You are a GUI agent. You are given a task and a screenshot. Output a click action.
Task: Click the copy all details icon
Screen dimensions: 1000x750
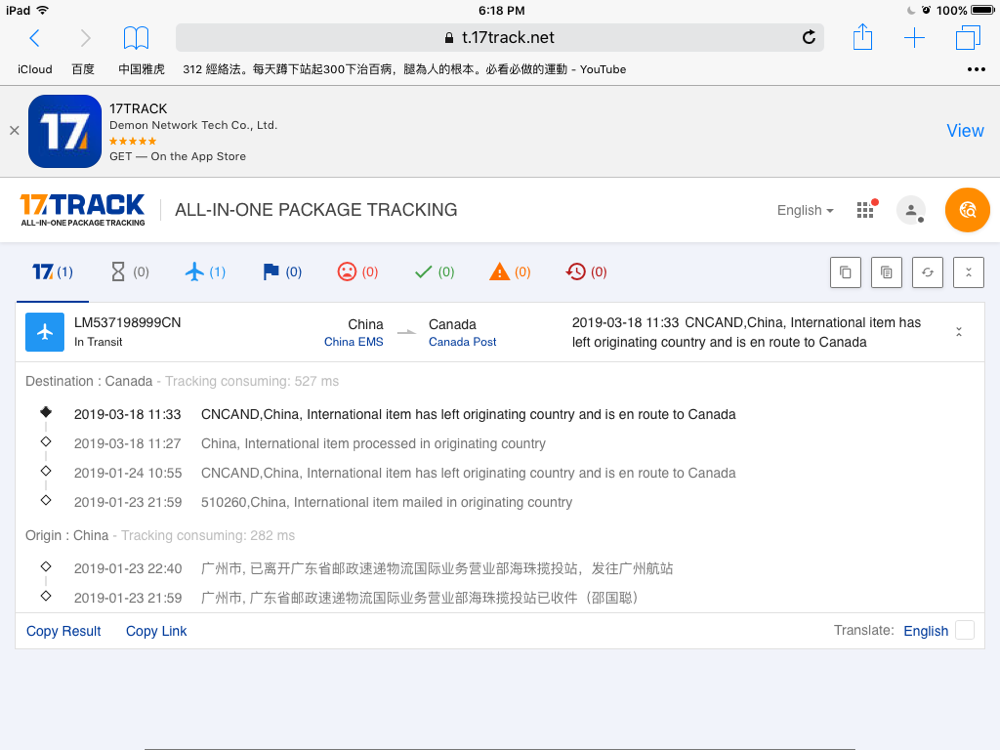[x=886, y=273]
